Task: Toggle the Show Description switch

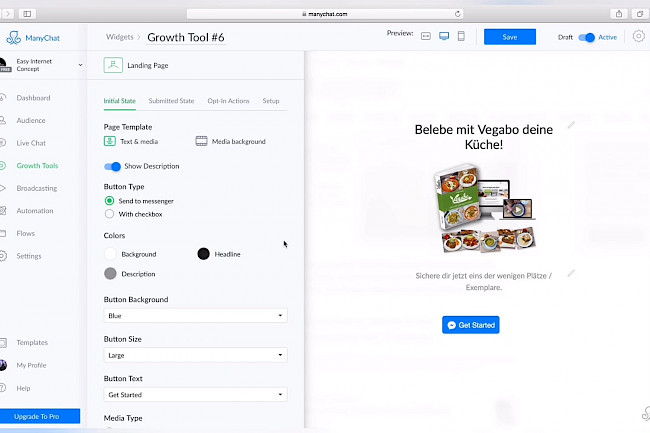Action: click(113, 166)
